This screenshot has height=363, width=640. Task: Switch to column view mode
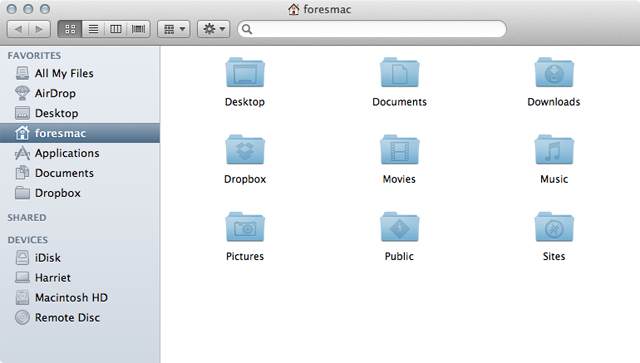(116, 29)
